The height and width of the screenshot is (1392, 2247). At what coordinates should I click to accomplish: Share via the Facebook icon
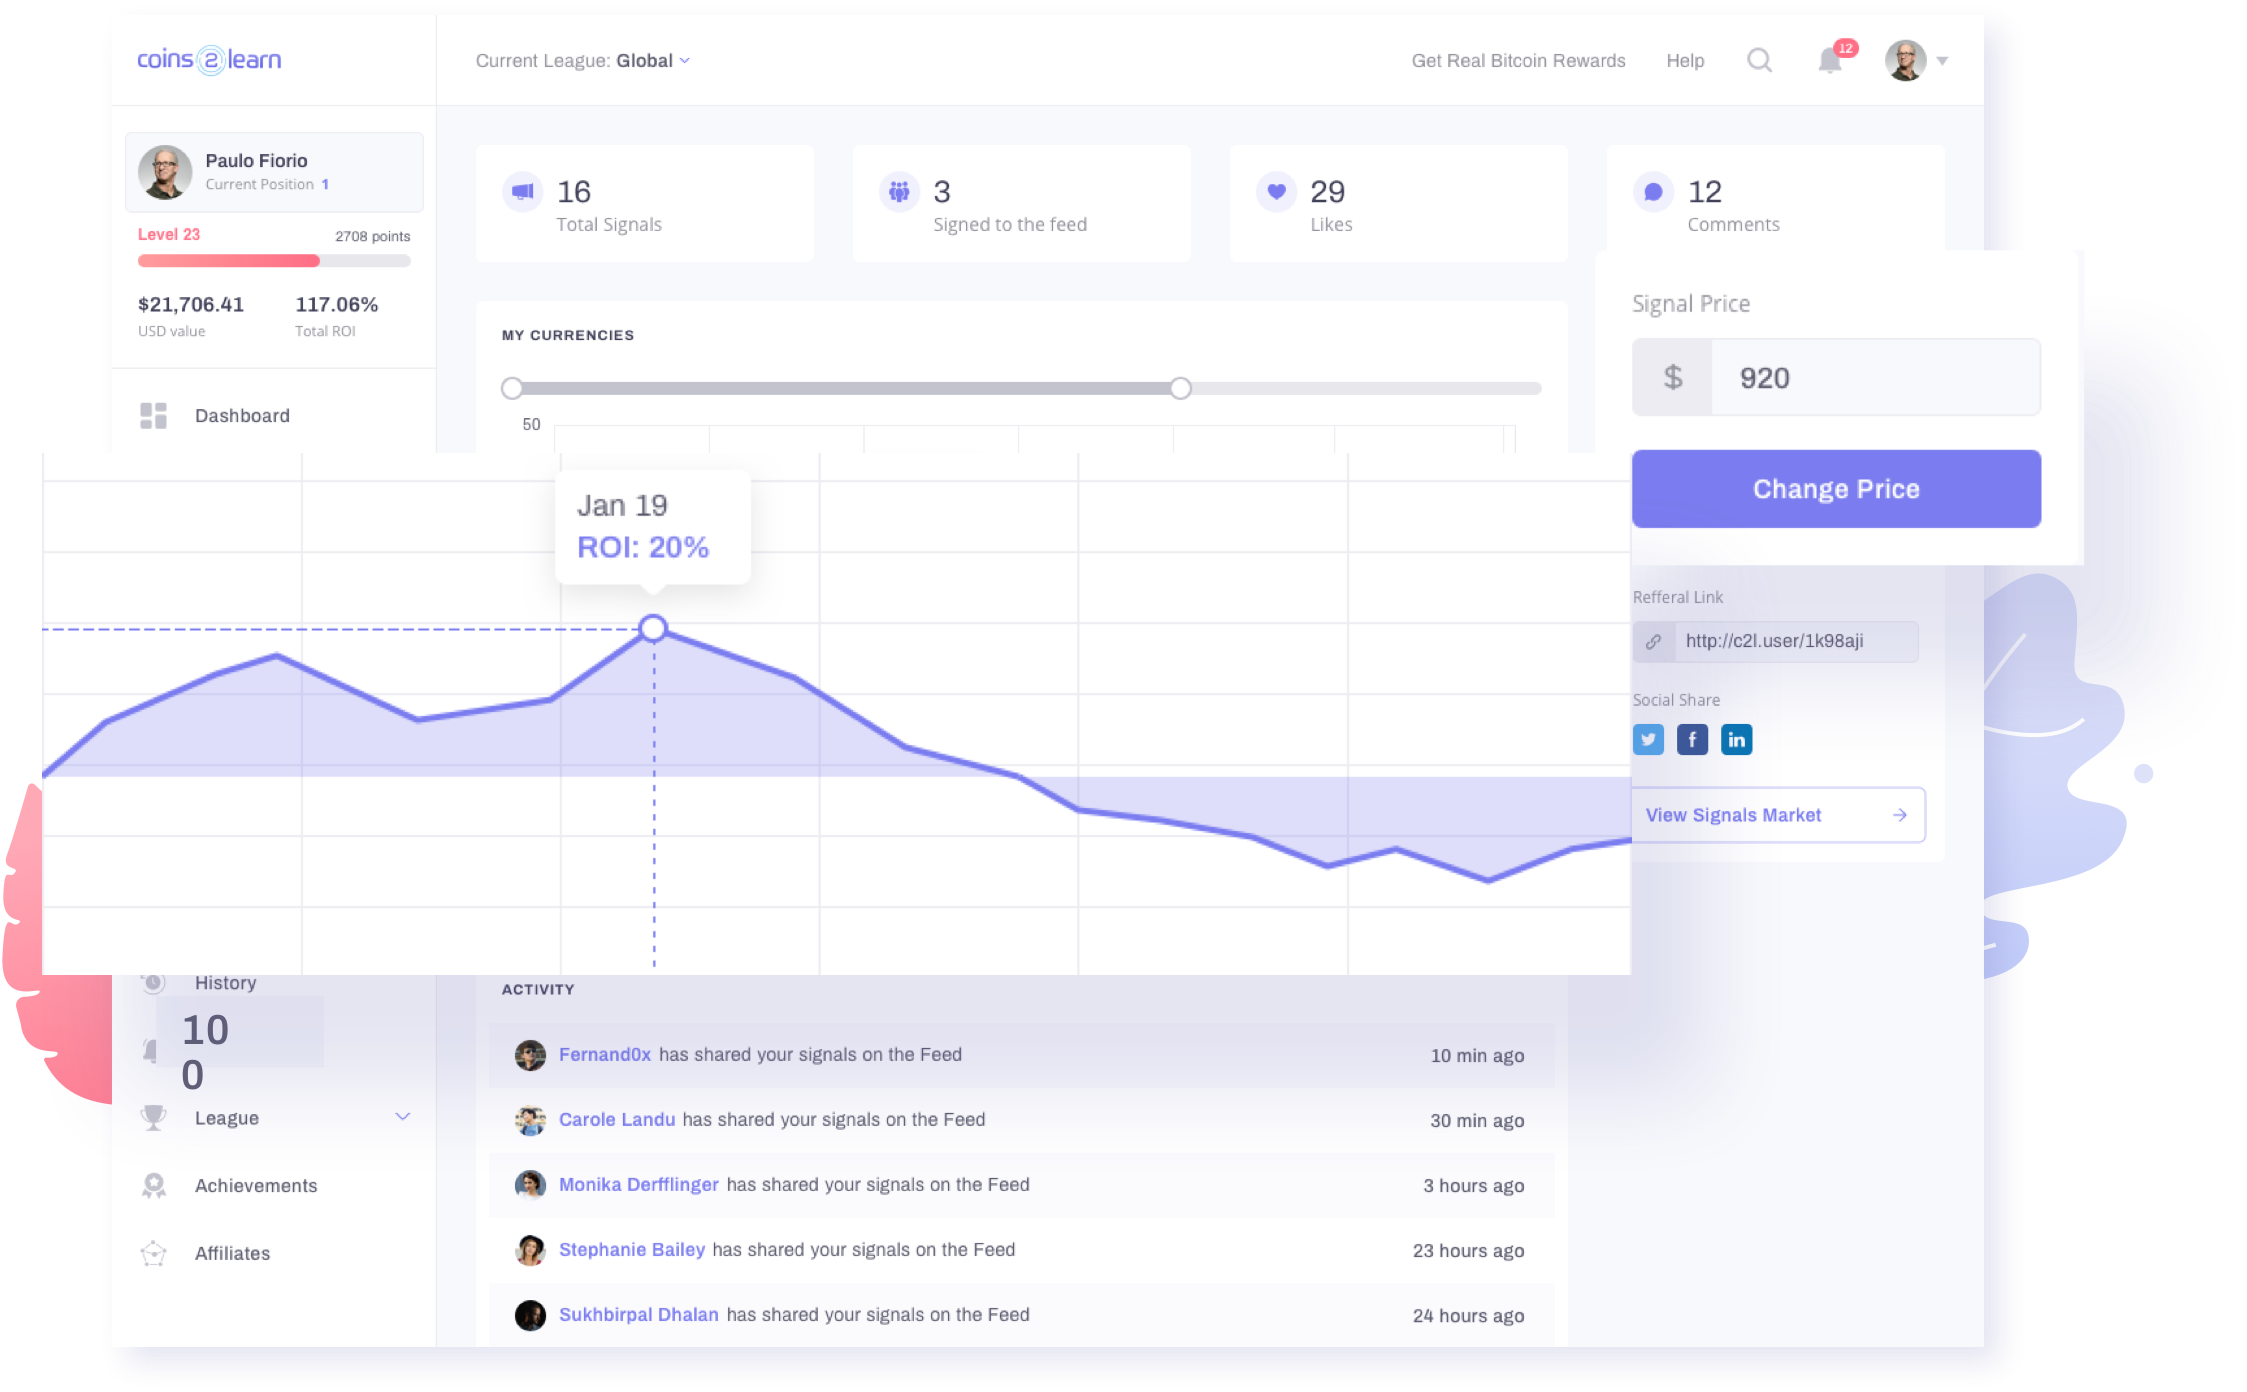click(x=1692, y=740)
